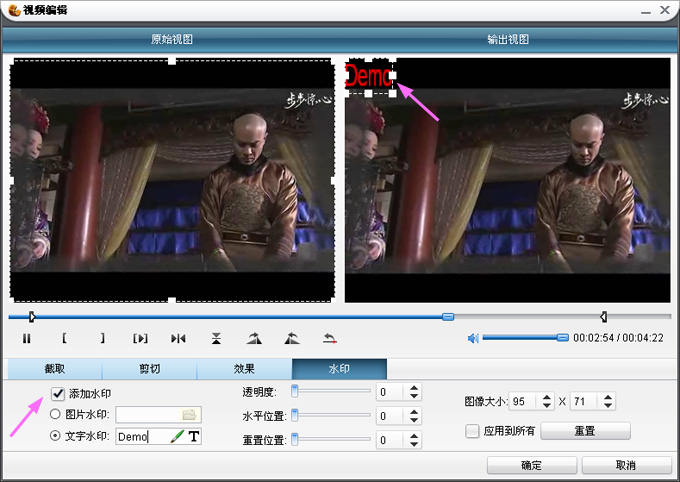Click the trim end marker on timeline
This screenshot has width=680, height=482.
pos(603,317)
